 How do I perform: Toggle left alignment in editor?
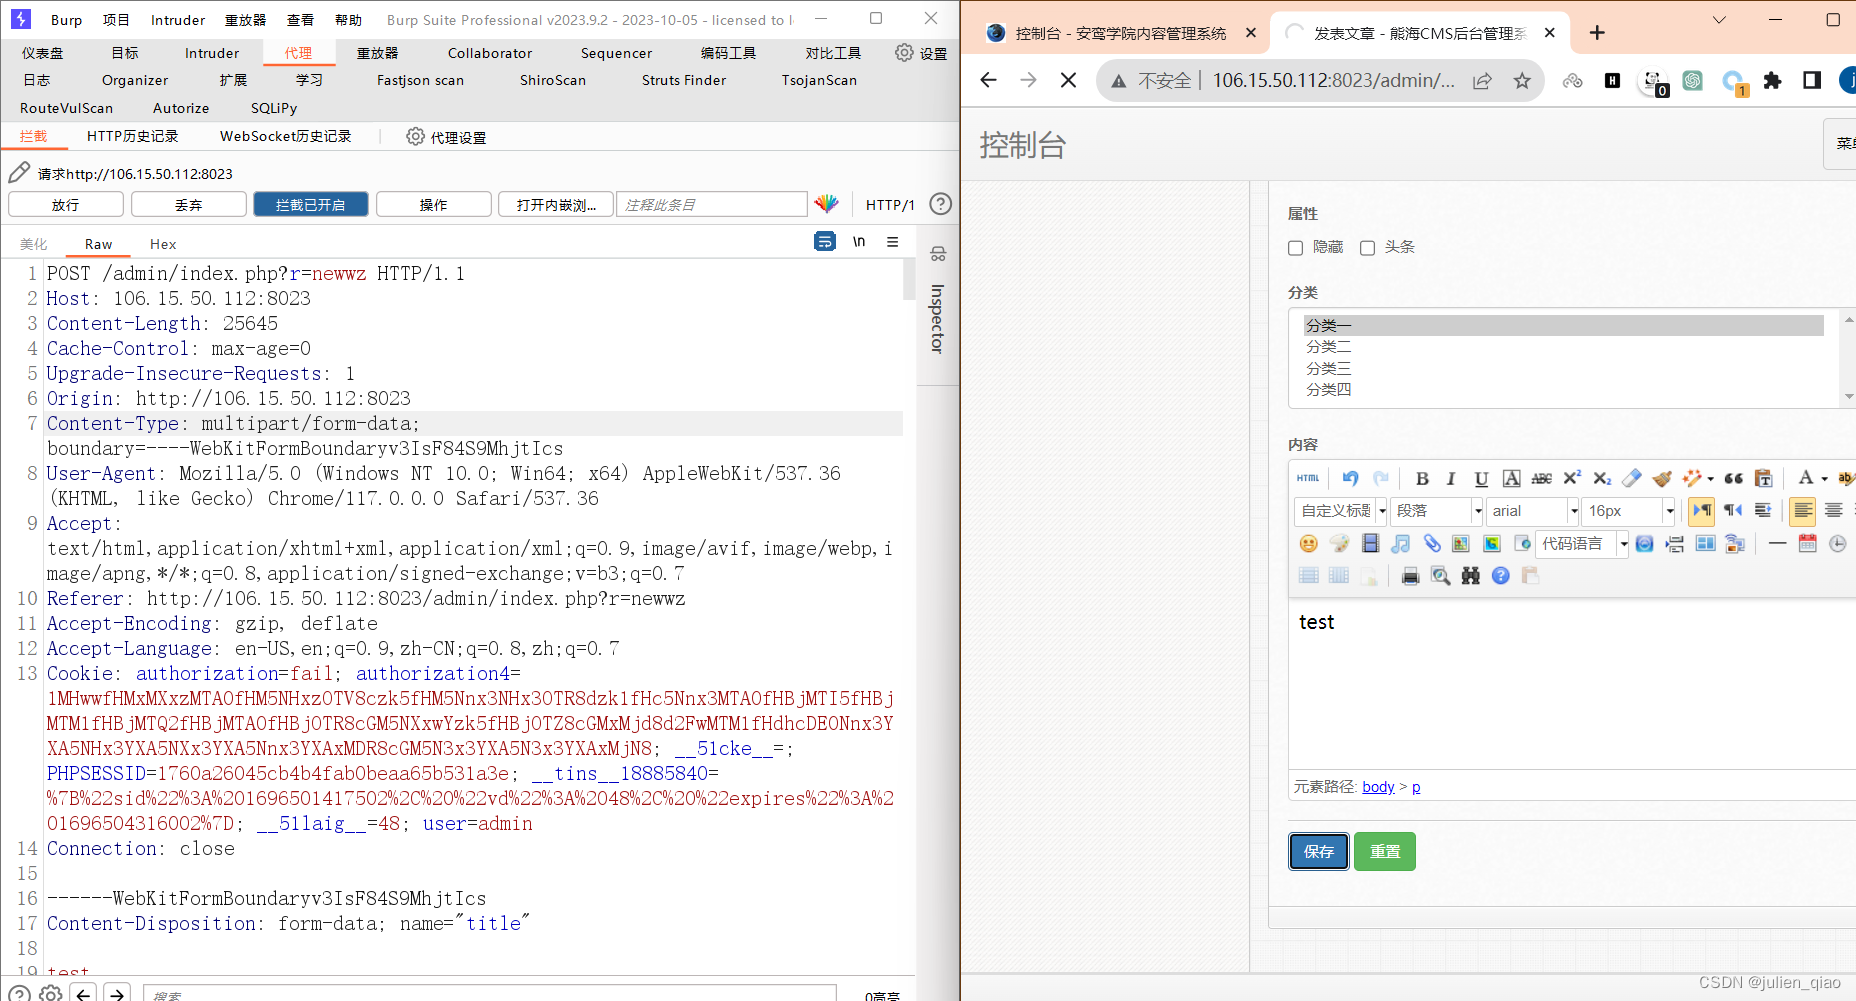1803,511
